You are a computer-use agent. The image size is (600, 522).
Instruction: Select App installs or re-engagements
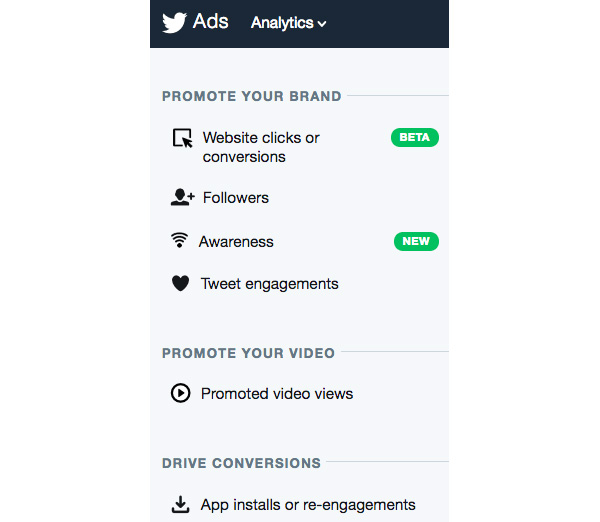tap(308, 505)
